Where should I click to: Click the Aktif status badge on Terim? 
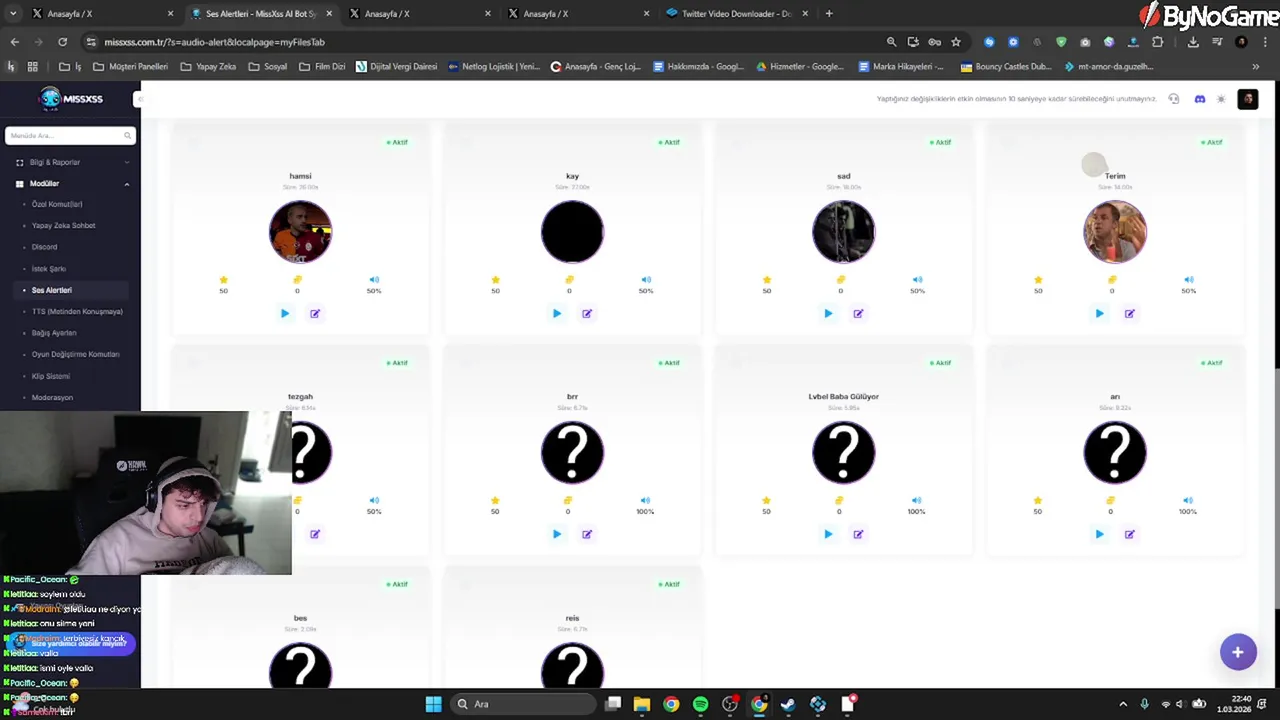pyautogui.click(x=1212, y=142)
